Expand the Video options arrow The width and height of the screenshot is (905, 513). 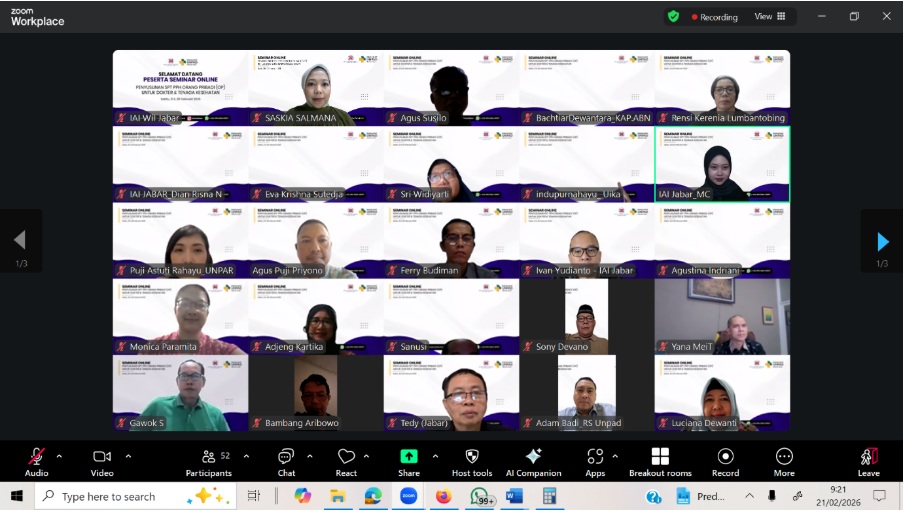click(128, 456)
